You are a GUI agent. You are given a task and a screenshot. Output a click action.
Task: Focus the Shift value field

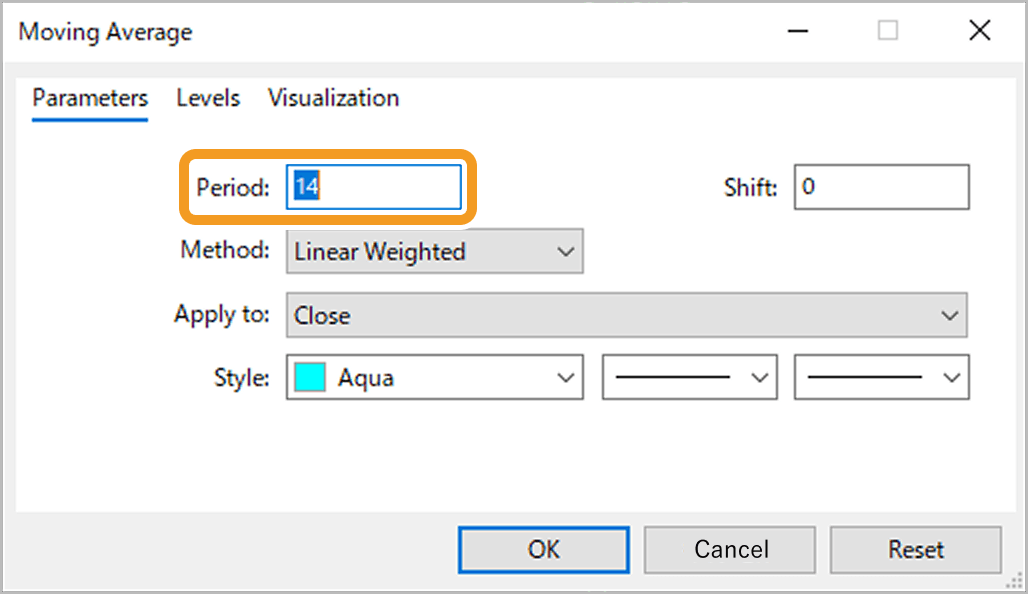pyautogui.click(x=881, y=187)
